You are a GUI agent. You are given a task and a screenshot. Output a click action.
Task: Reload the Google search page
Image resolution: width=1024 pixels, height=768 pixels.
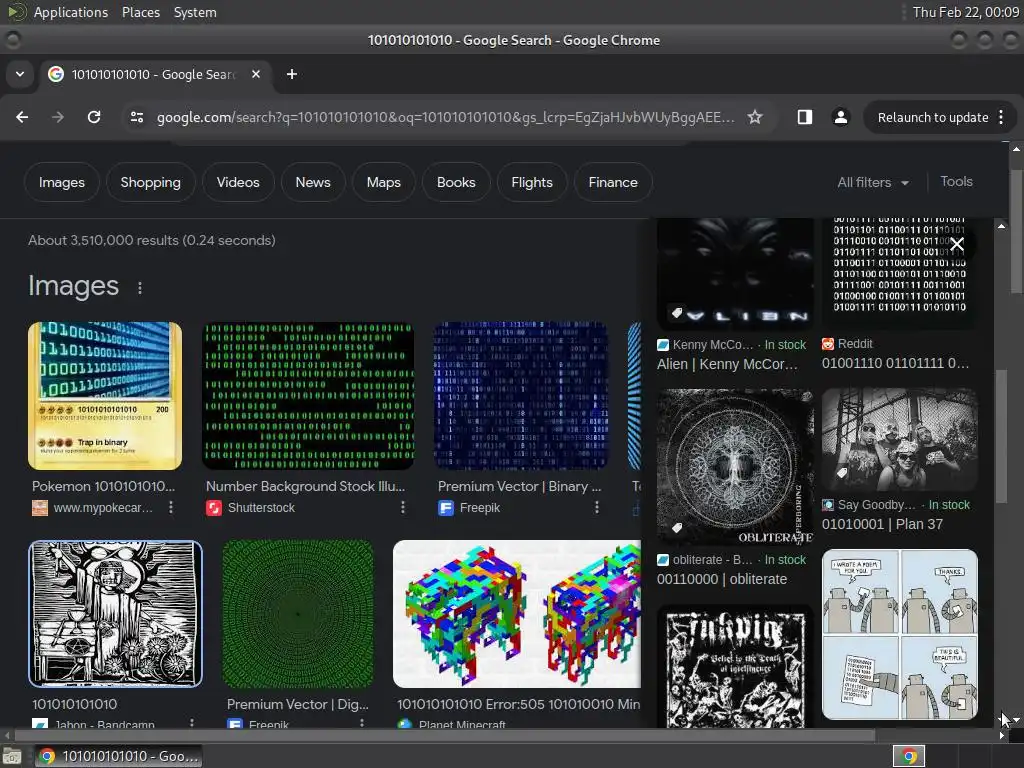click(94, 117)
